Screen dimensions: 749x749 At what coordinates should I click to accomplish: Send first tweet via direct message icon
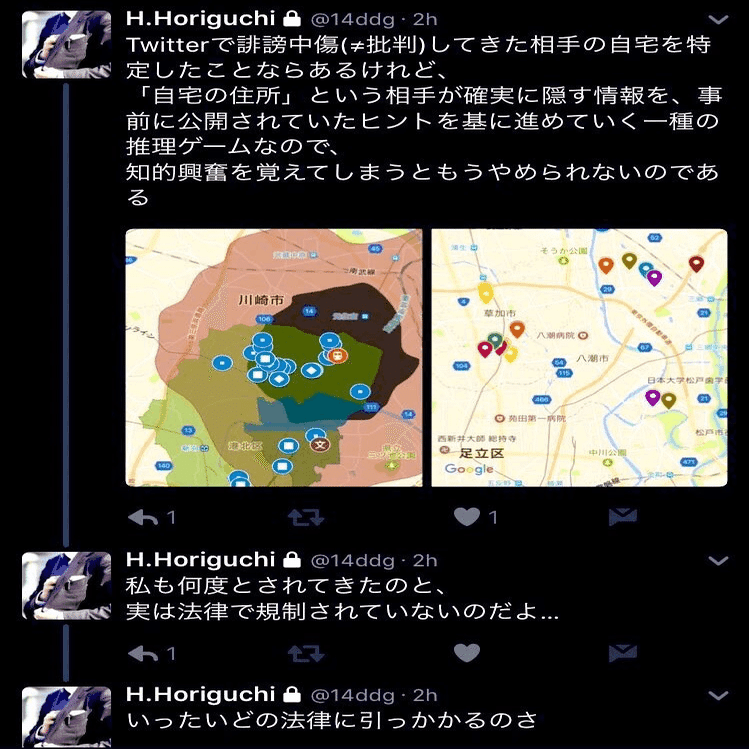pyautogui.click(x=623, y=517)
